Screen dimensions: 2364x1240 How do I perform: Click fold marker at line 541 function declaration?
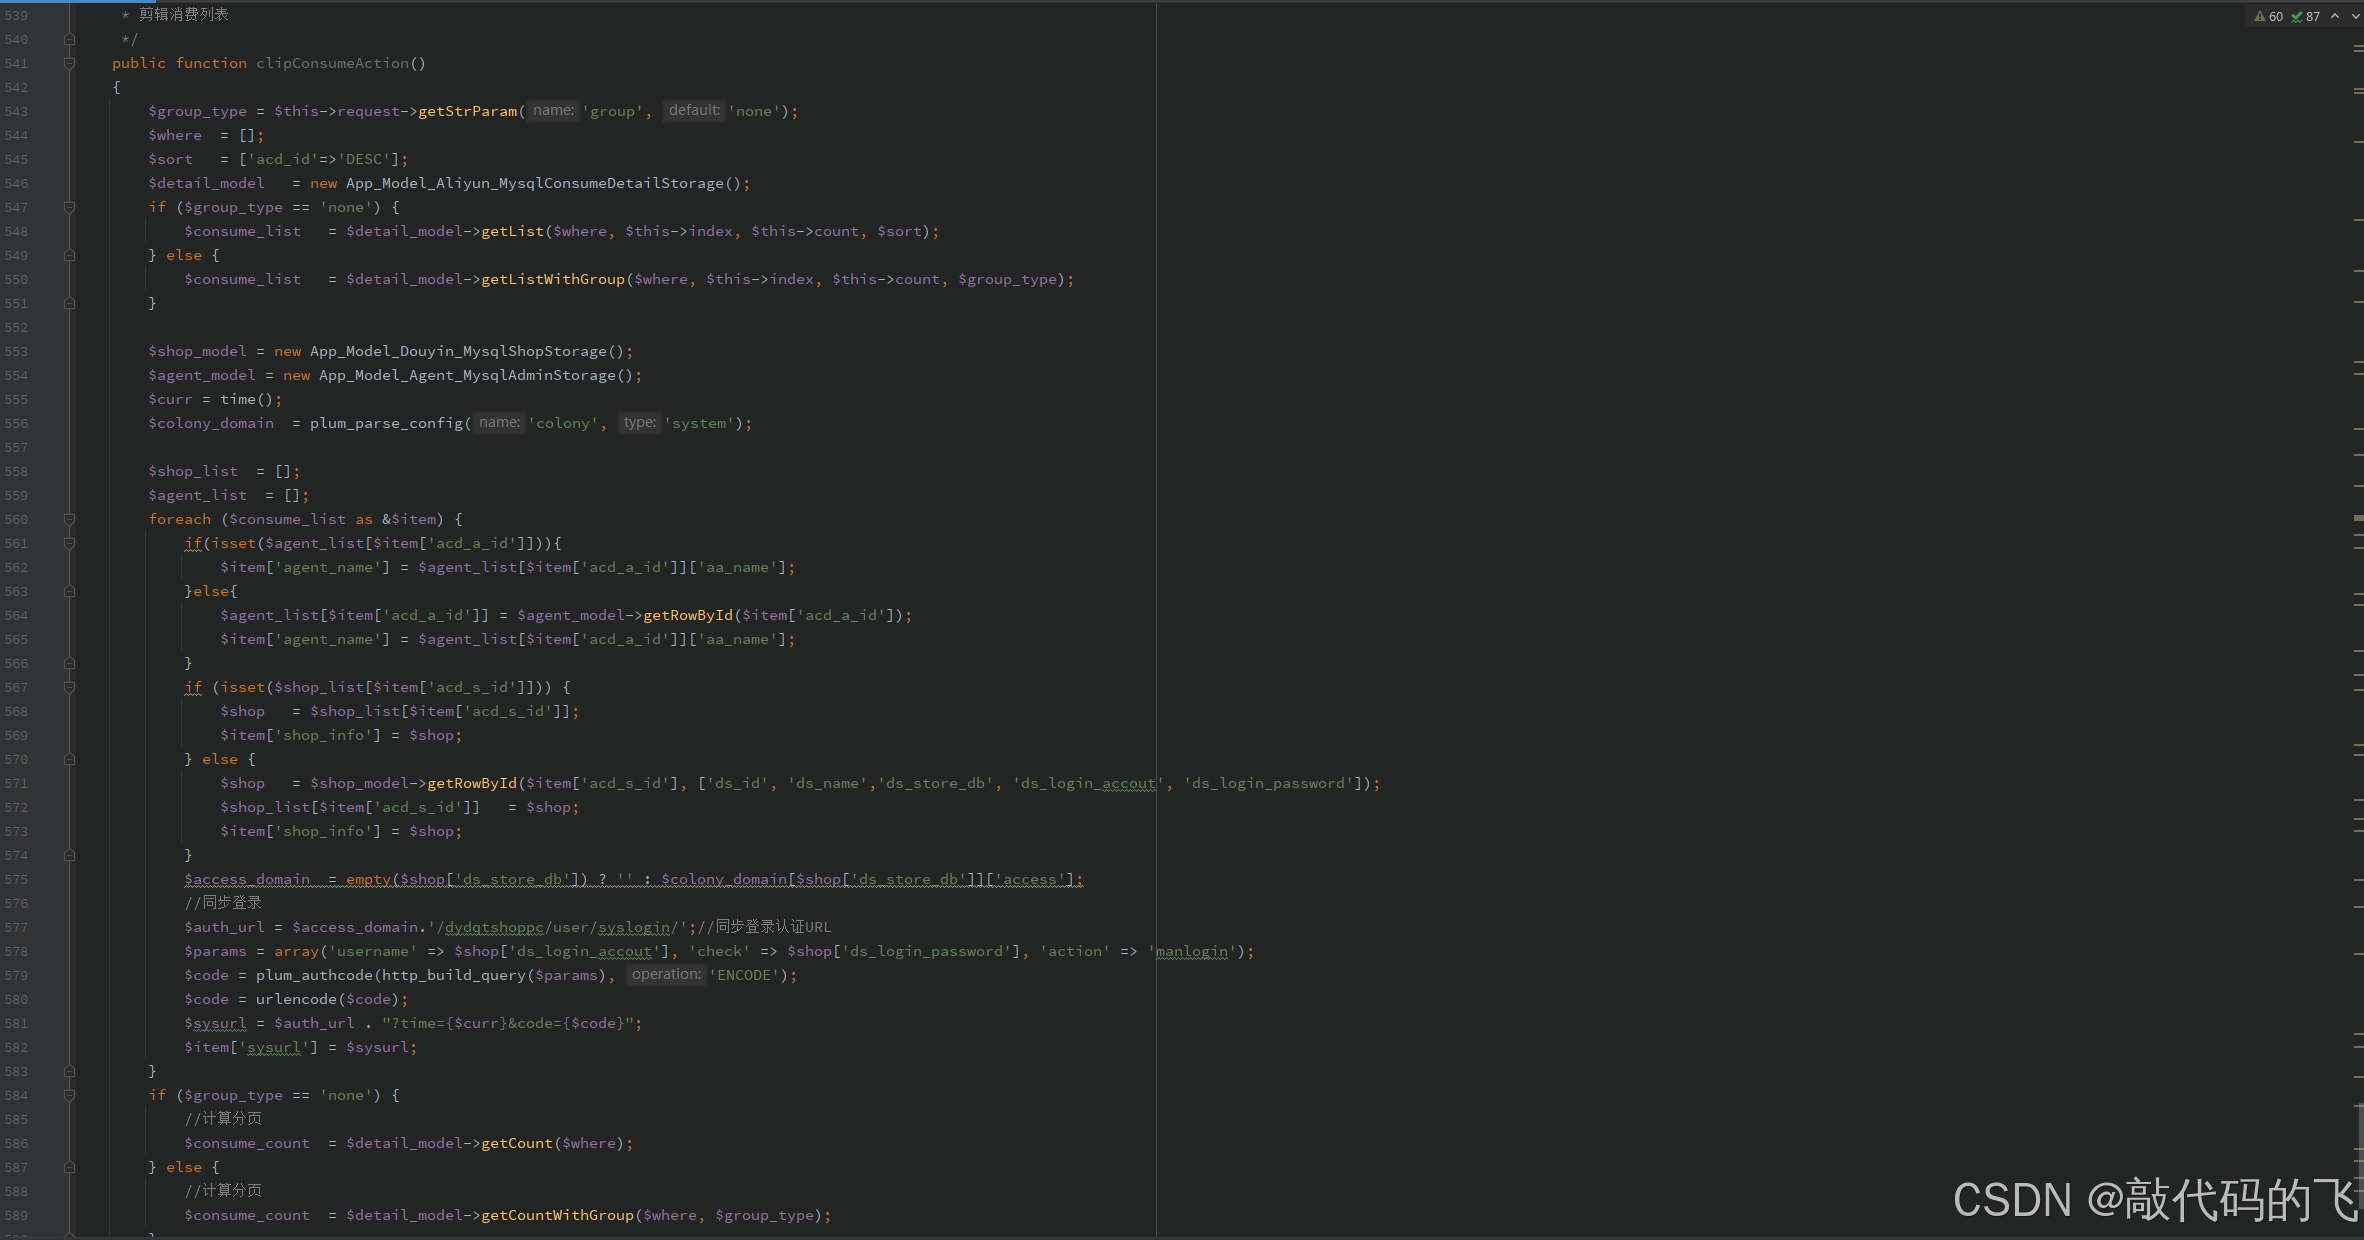69,63
